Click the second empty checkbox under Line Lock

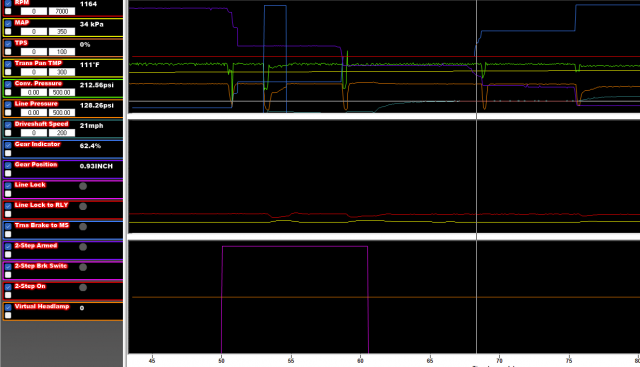(x=8, y=194)
